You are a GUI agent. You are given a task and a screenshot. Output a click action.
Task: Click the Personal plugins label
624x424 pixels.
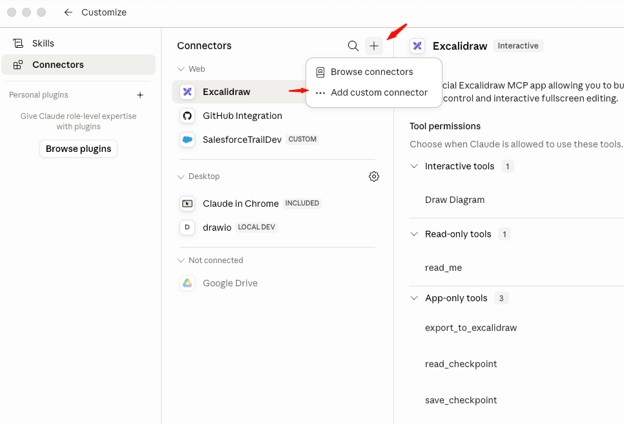tap(39, 95)
